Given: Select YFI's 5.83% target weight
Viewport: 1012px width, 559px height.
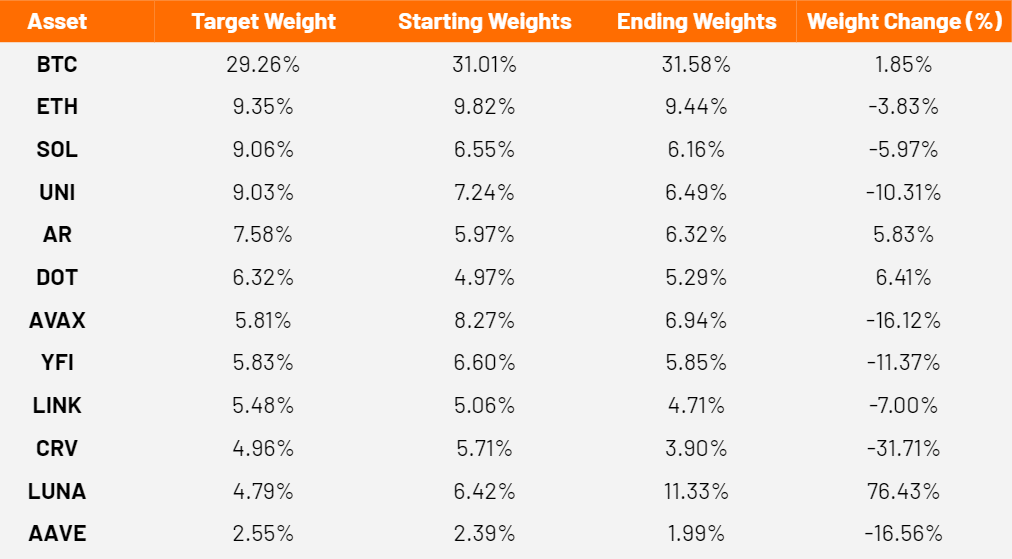Looking at the screenshot, I should [263, 363].
